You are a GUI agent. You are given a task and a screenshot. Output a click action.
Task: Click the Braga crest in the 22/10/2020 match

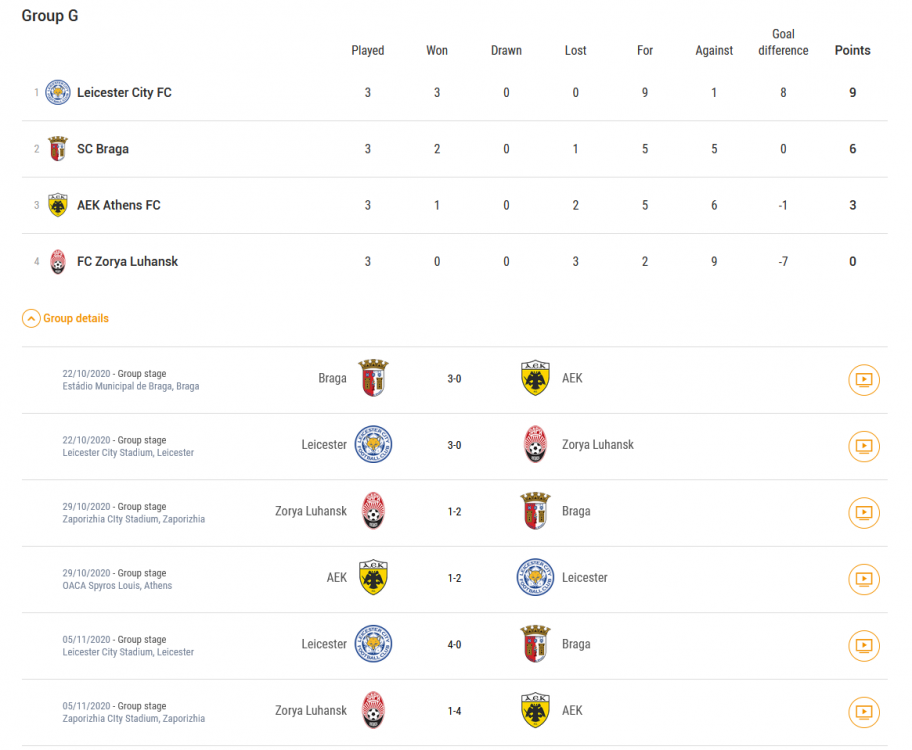[x=373, y=378]
